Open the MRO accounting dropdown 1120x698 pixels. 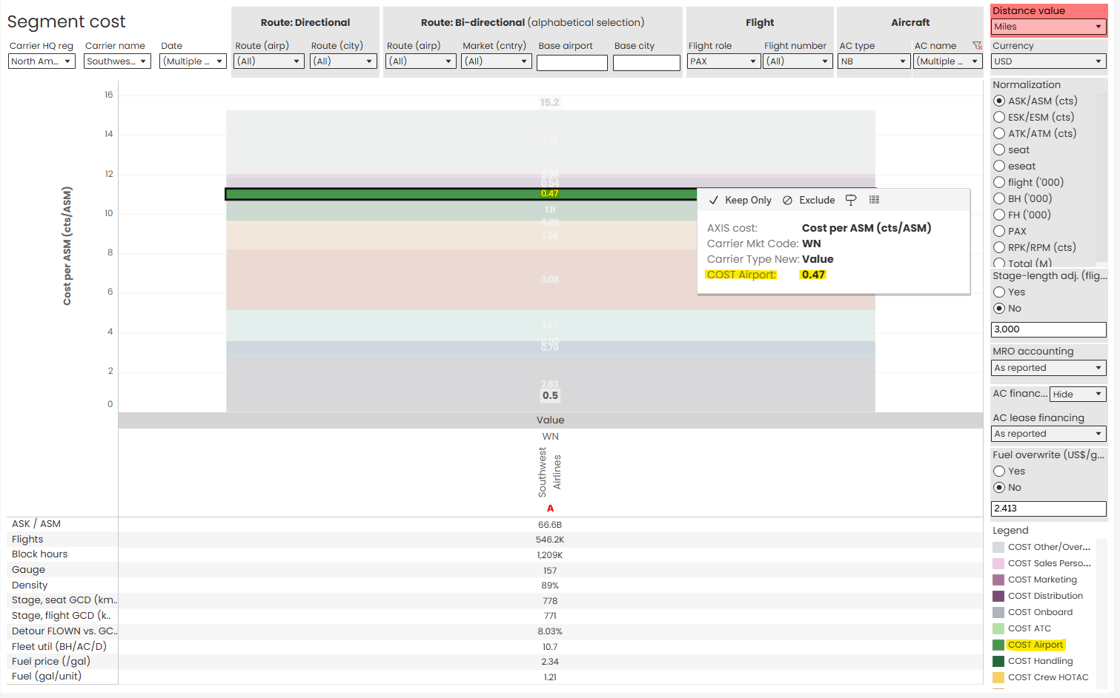click(x=1048, y=368)
